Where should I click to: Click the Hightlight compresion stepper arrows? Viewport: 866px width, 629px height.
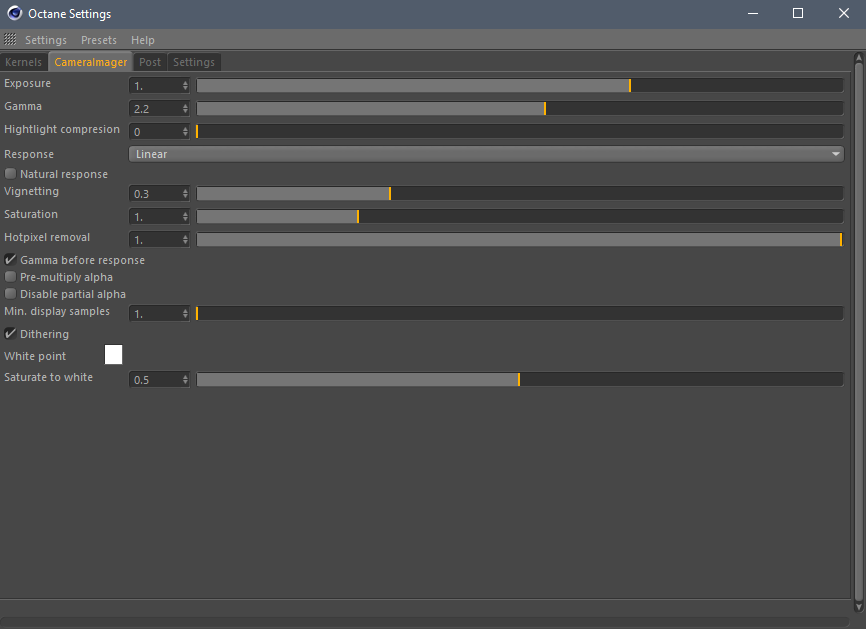[185, 132]
